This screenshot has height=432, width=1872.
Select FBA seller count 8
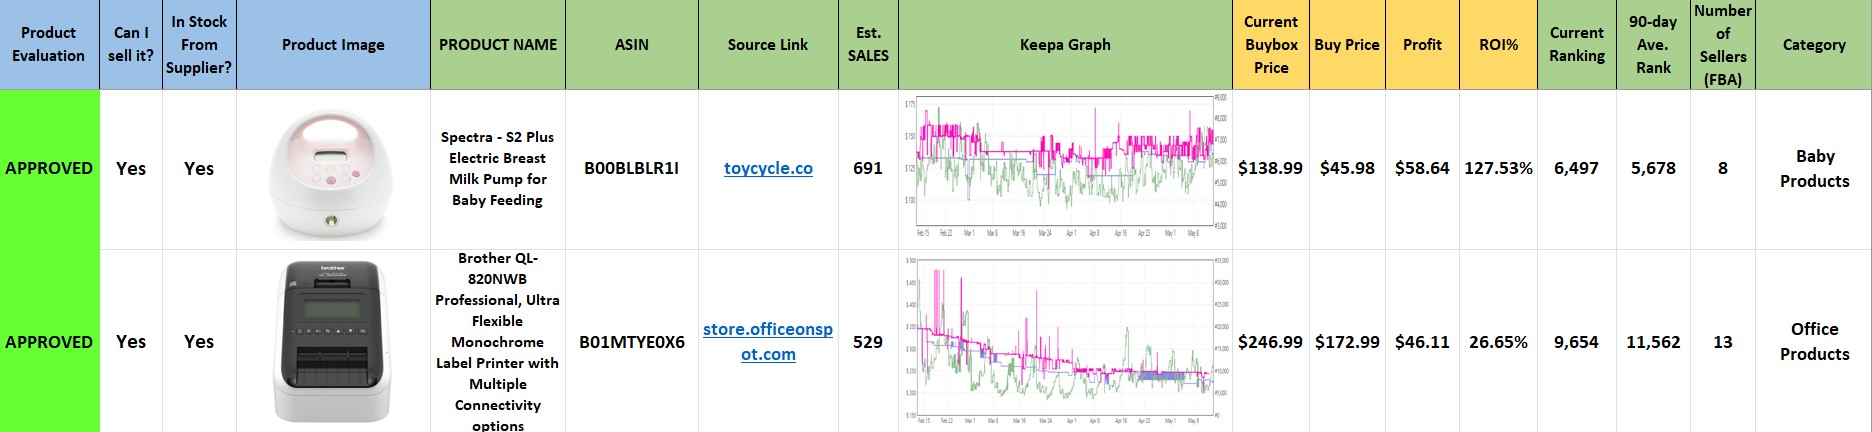1723,169
